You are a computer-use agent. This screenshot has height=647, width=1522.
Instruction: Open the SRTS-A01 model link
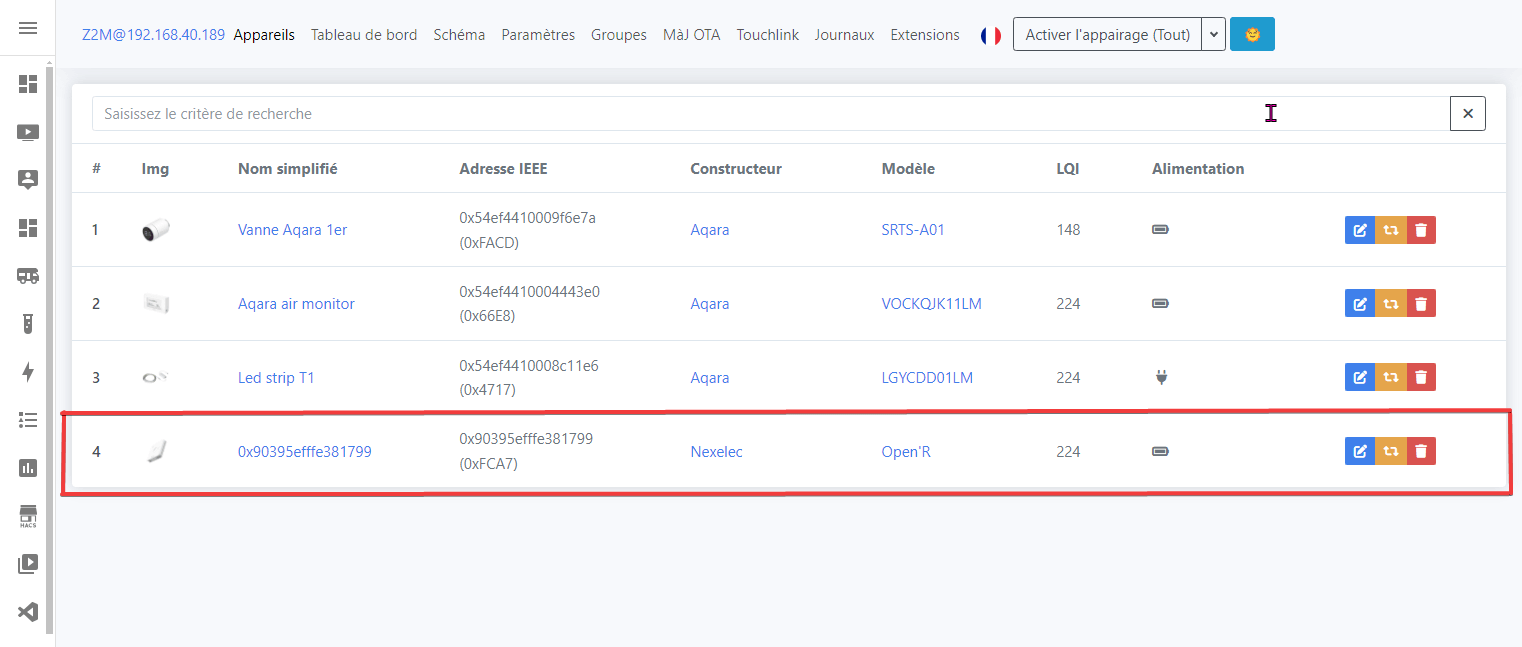tap(913, 230)
